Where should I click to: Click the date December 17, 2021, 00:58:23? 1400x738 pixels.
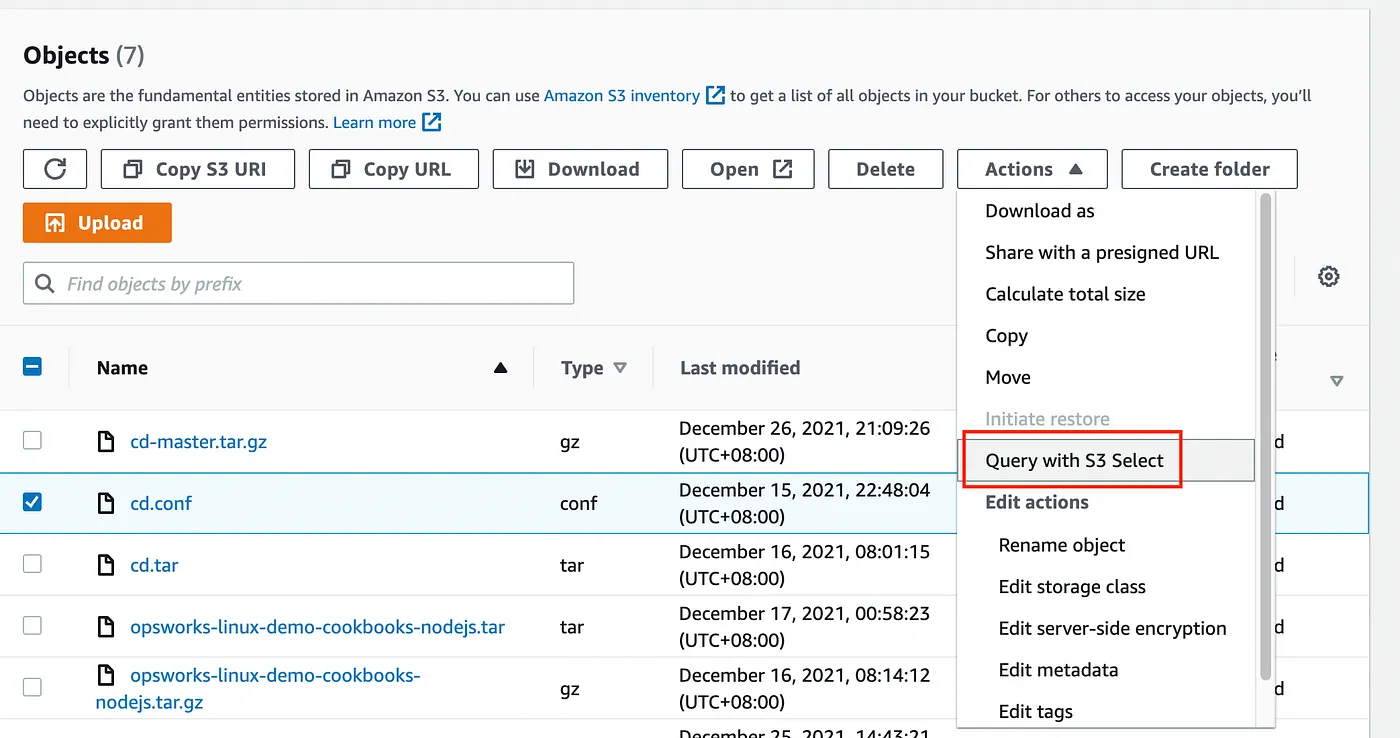click(x=804, y=614)
